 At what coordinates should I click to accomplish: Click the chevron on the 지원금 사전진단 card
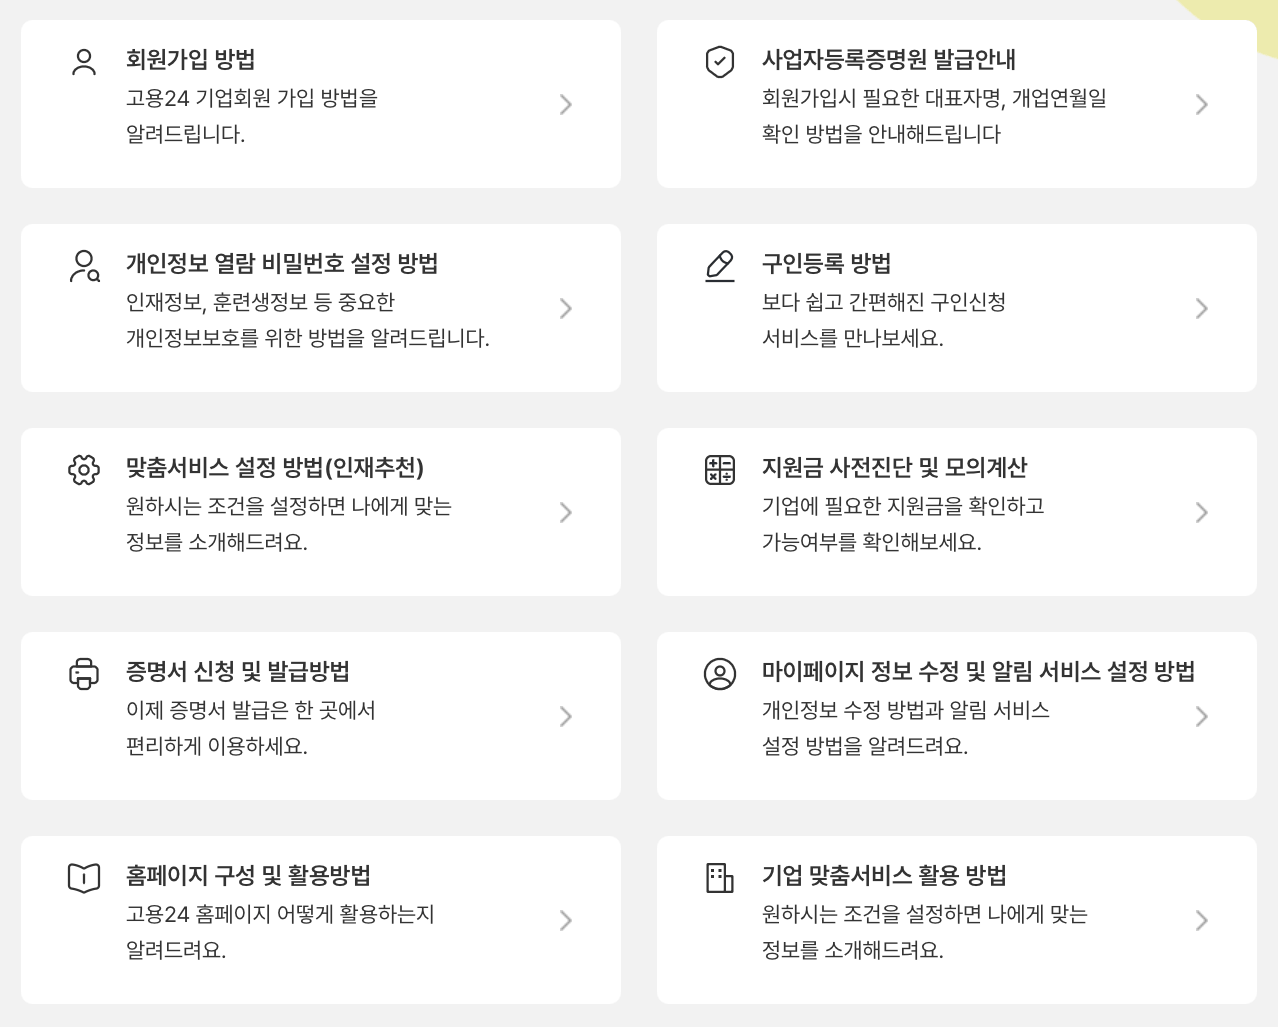click(1202, 512)
